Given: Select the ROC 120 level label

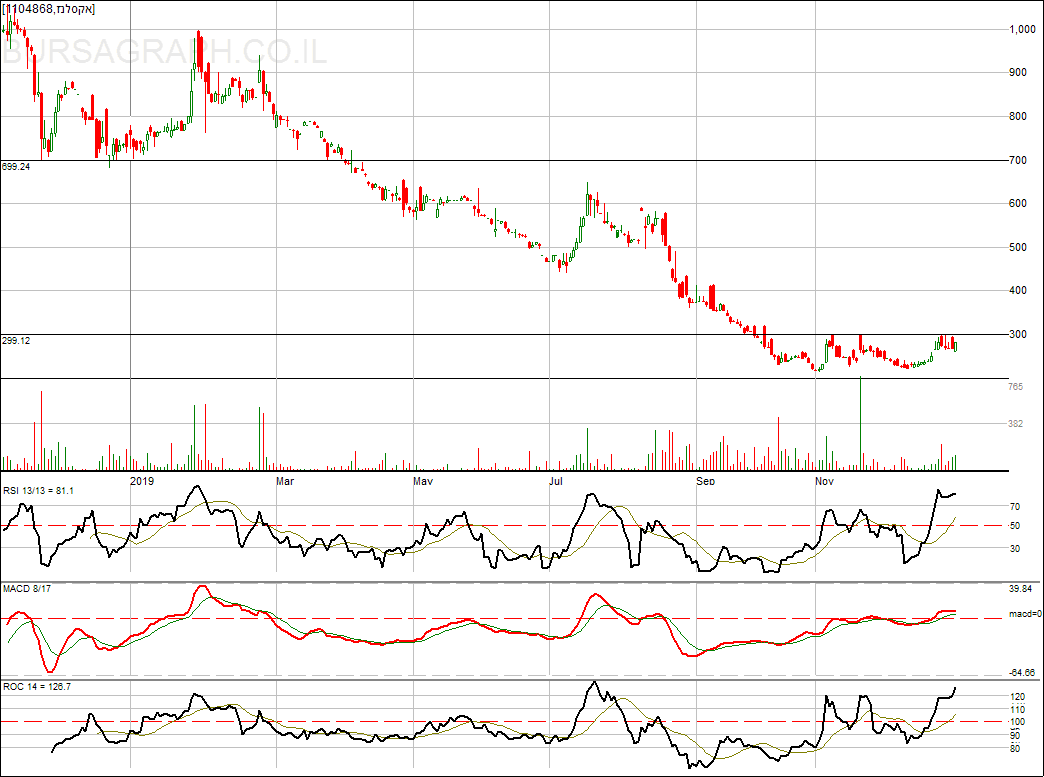Looking at the screenshot, I should (x=1017, y=698).
